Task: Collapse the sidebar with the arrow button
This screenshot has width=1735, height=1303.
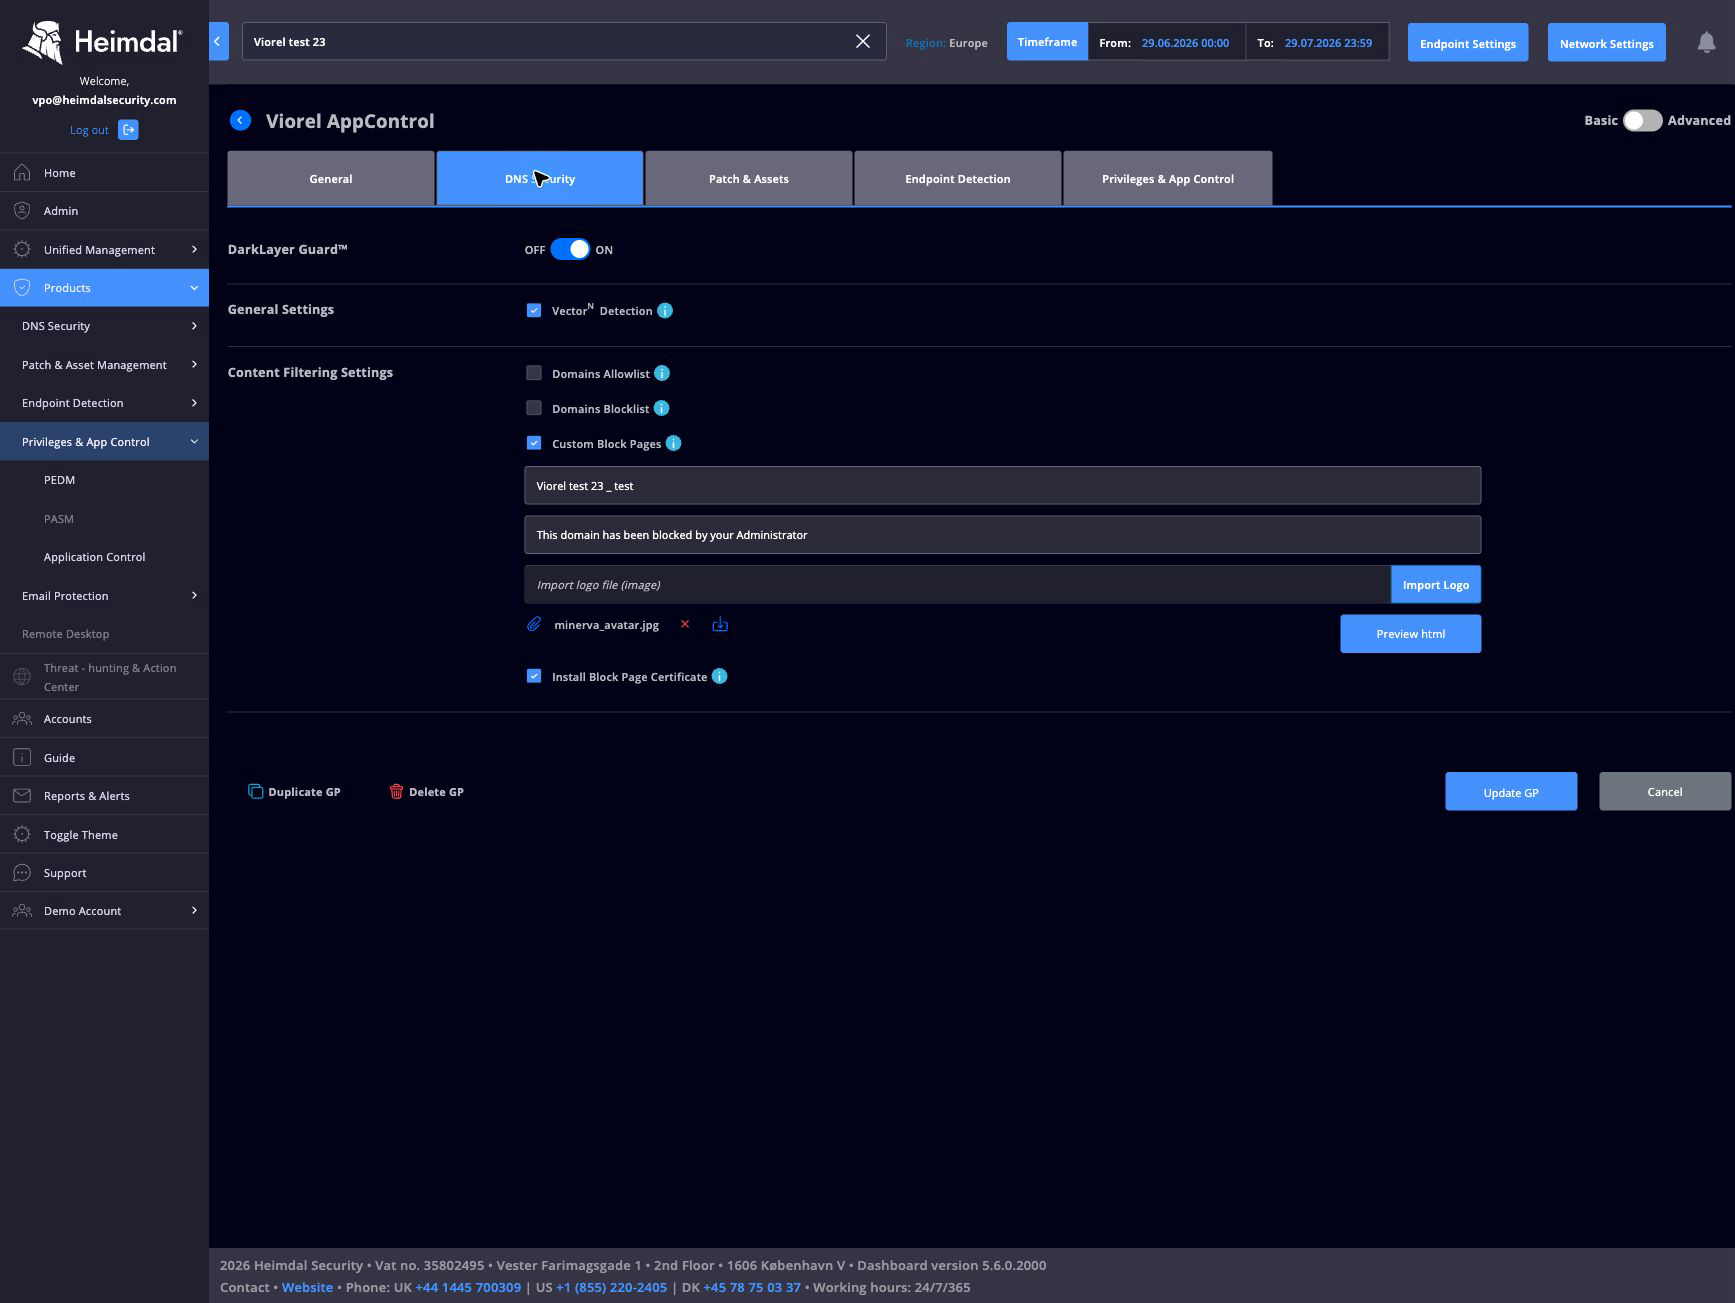Action: click(x=218, y=42)
